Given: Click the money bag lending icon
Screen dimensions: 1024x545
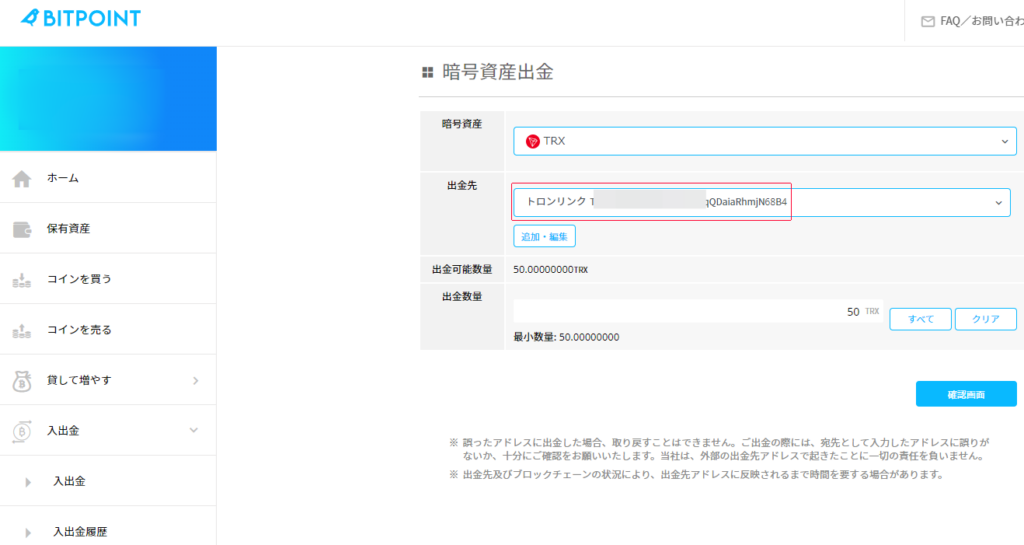Looking at the screenshot, I should coord(22,381).
